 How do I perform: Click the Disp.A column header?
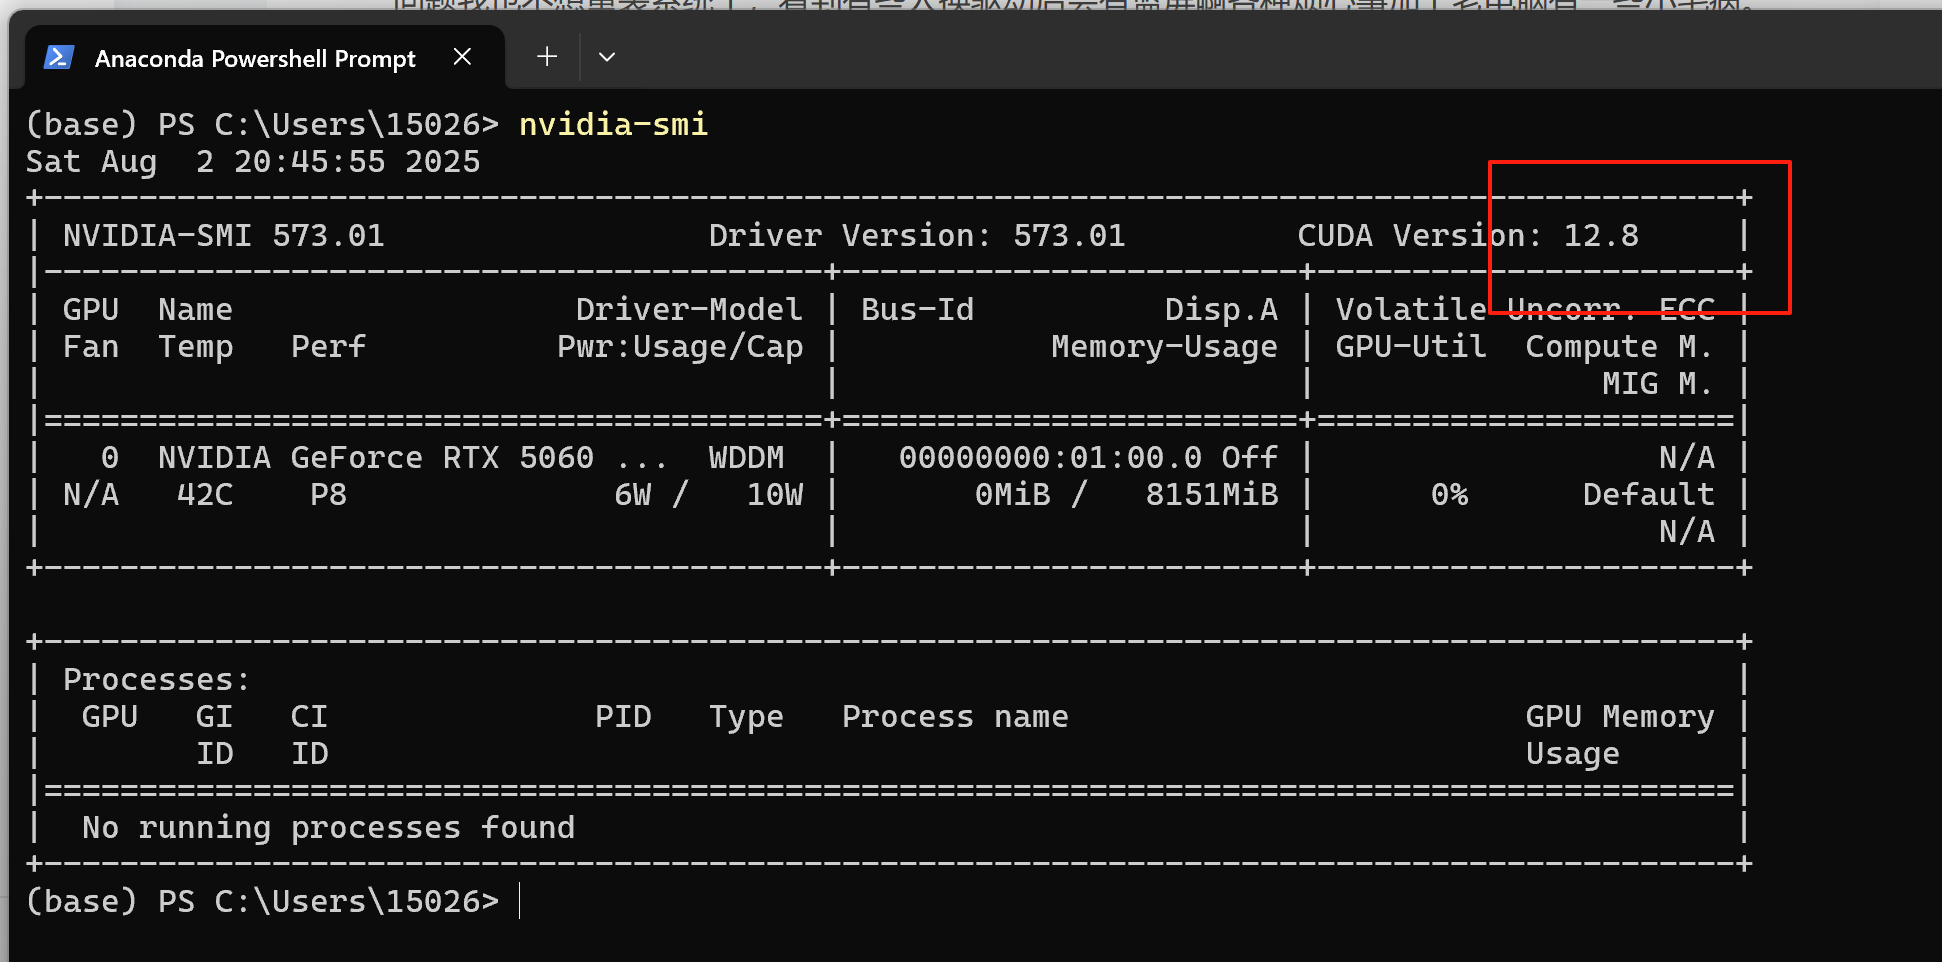(1221, 309)
